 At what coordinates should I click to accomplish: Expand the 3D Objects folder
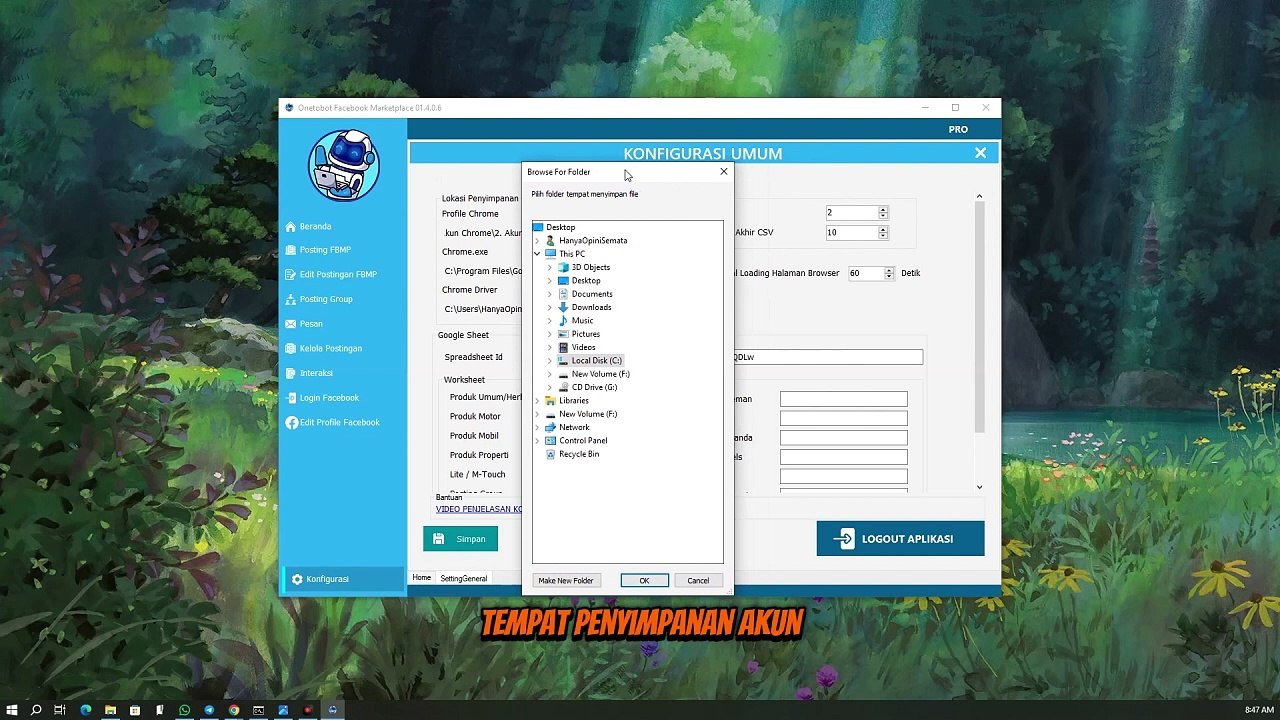click(549, 267)
